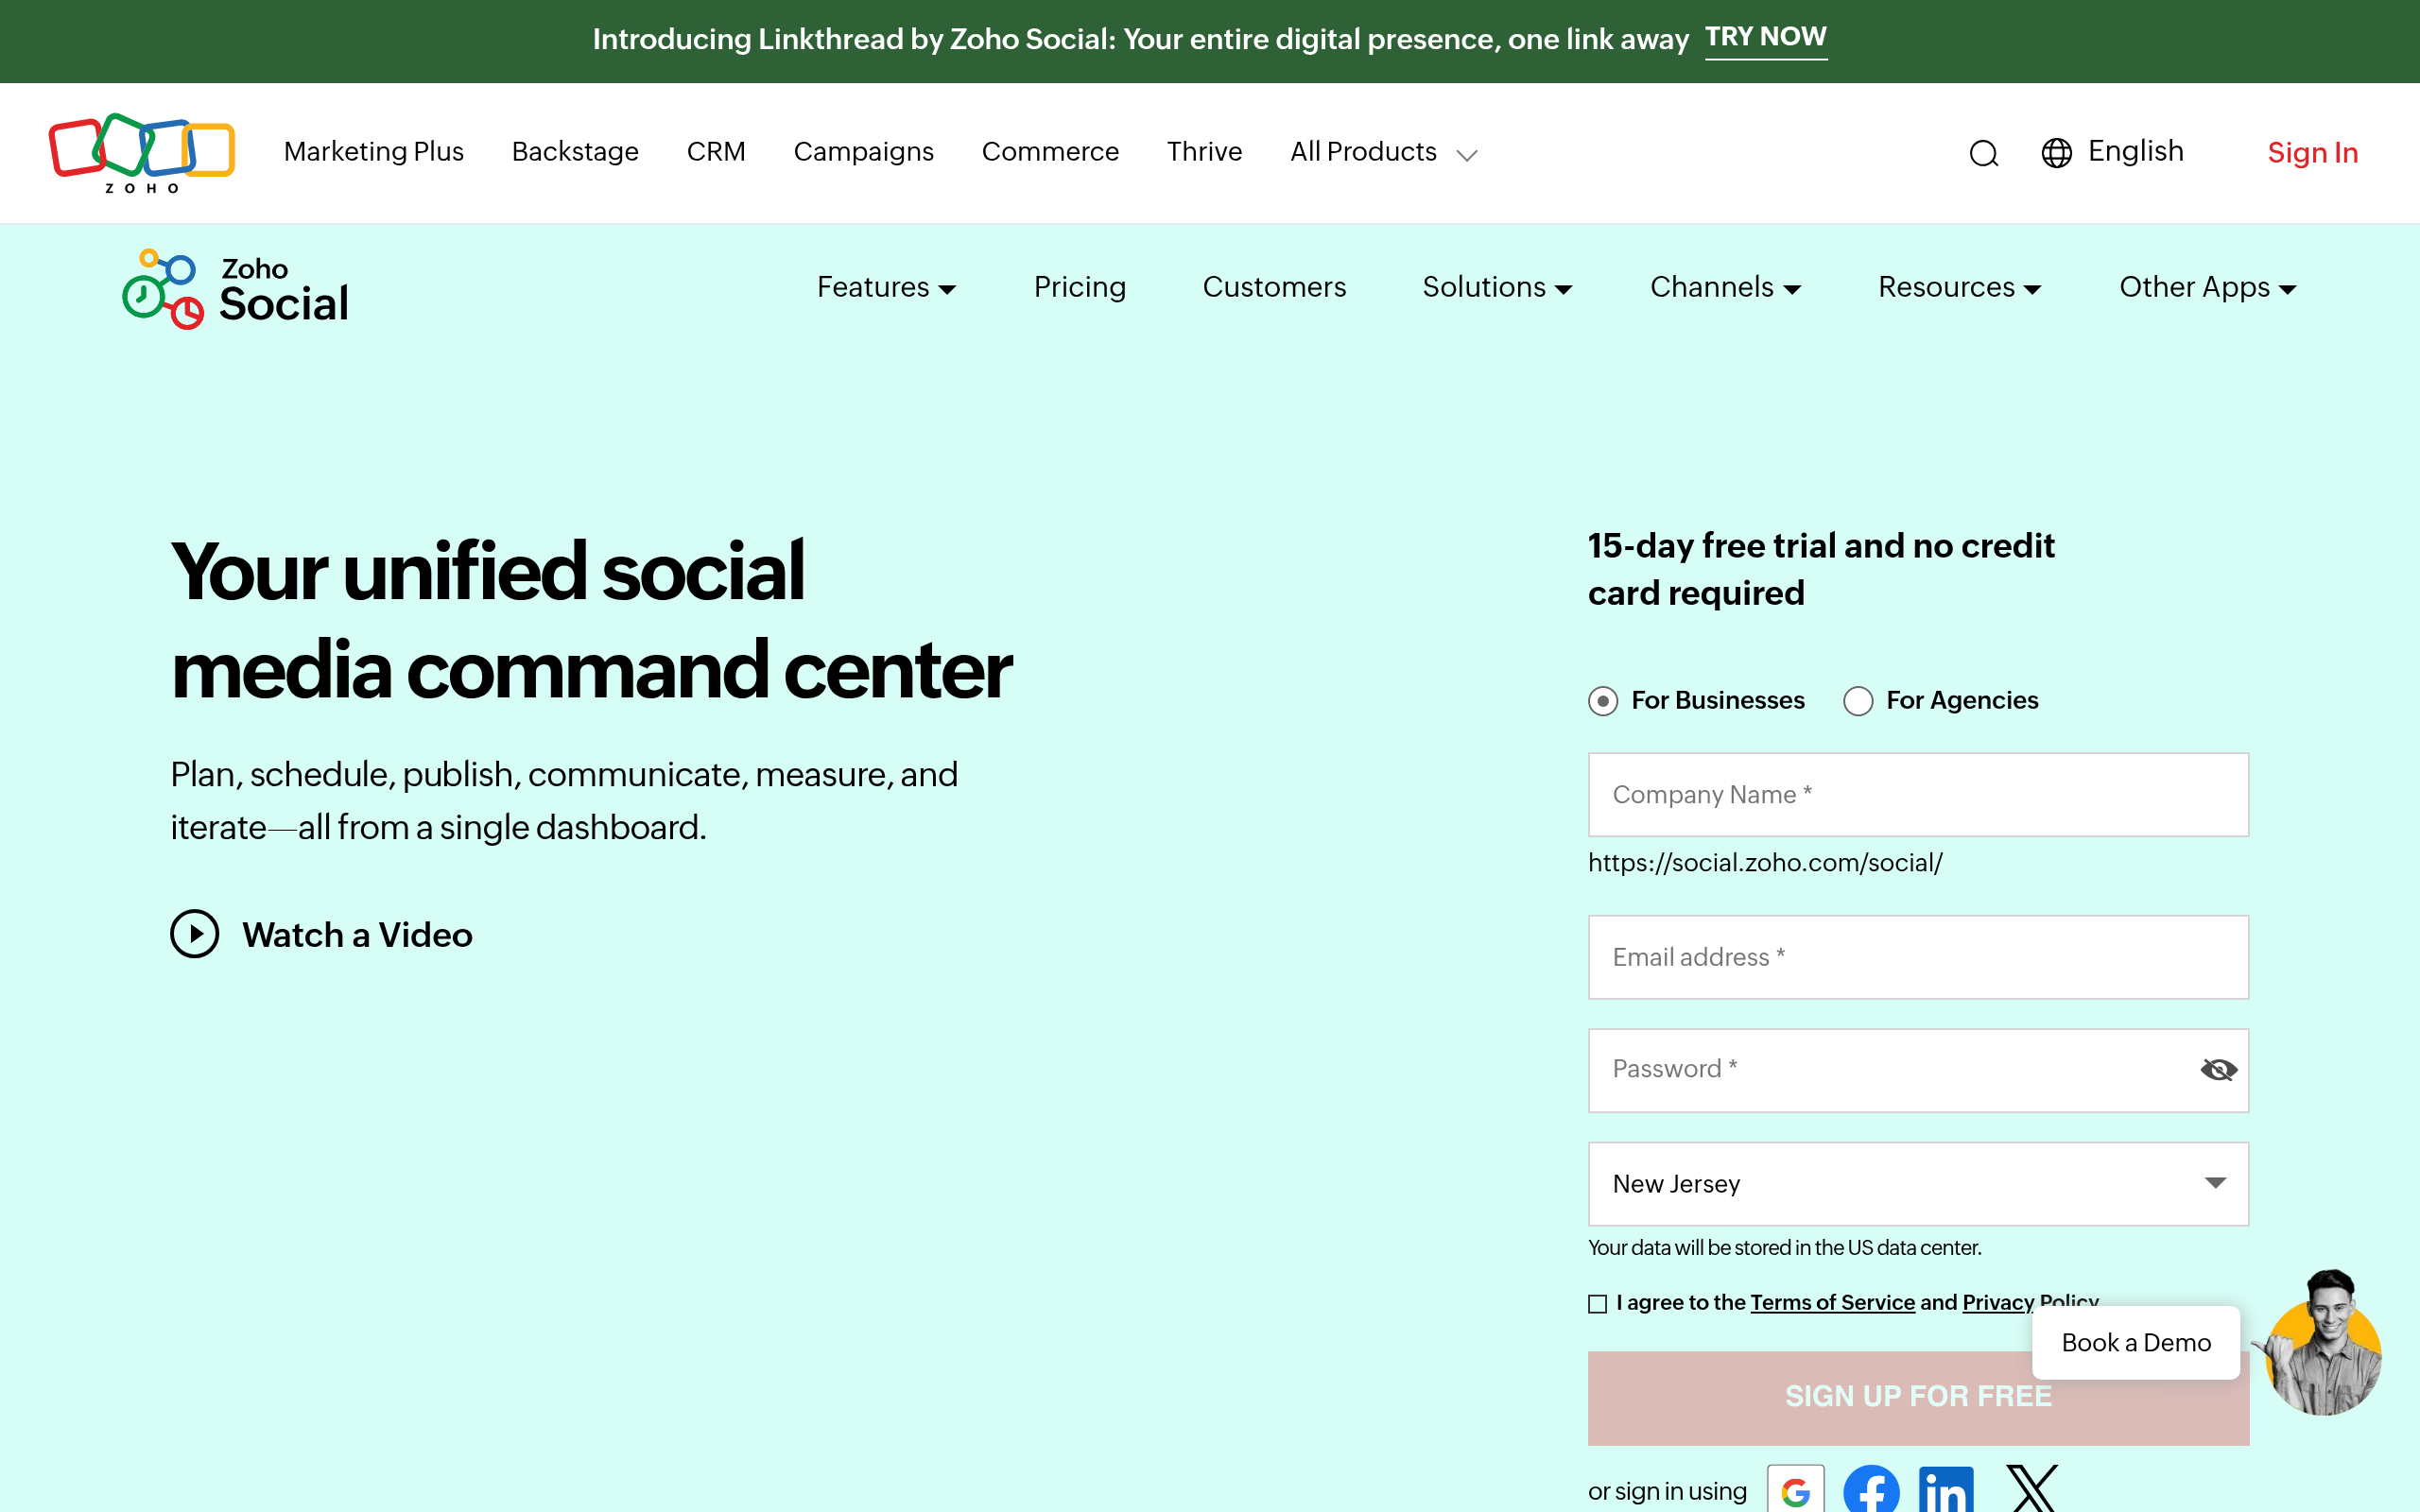Viewport: 2420px width, 1512px height.
Task: Open the language globe icon
Action: 2055,152
